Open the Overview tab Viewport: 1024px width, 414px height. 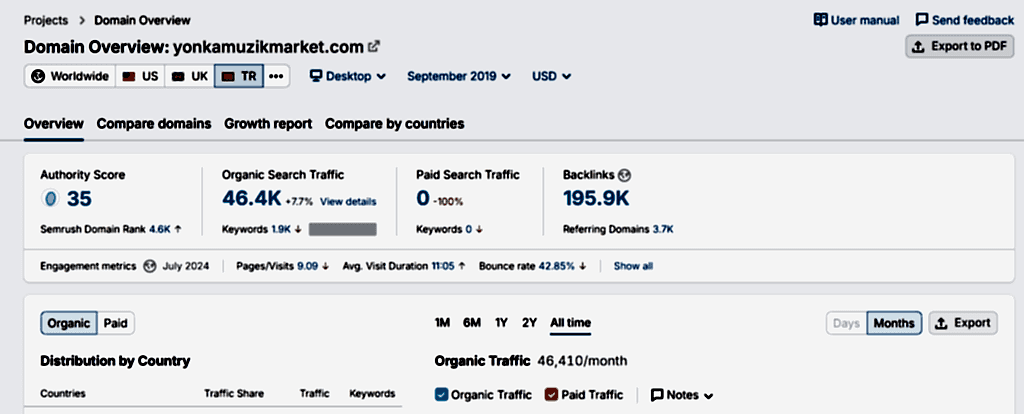tap(54, 123)
